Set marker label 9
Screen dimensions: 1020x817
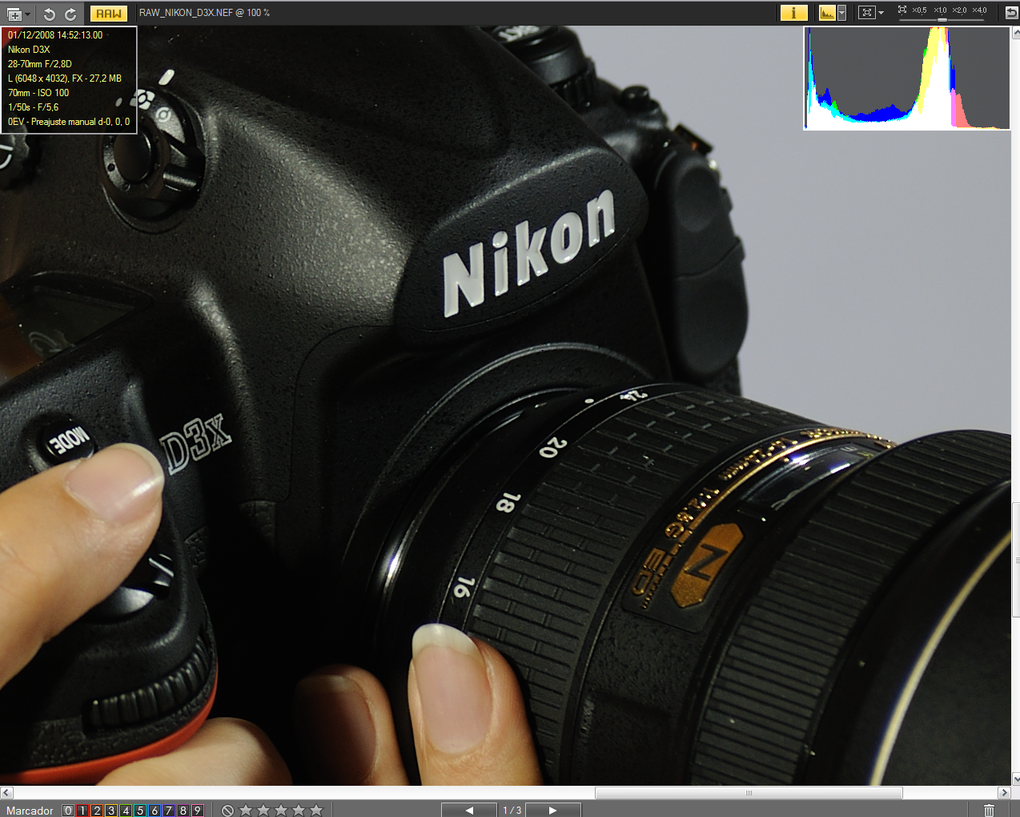196,810
